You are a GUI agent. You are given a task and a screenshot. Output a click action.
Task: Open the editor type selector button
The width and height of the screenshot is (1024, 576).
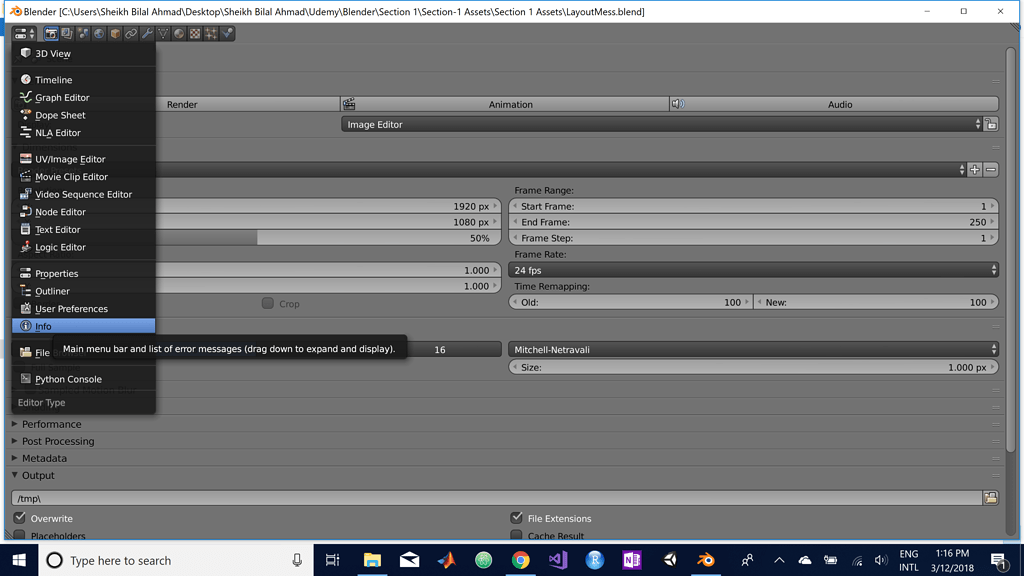25,33
